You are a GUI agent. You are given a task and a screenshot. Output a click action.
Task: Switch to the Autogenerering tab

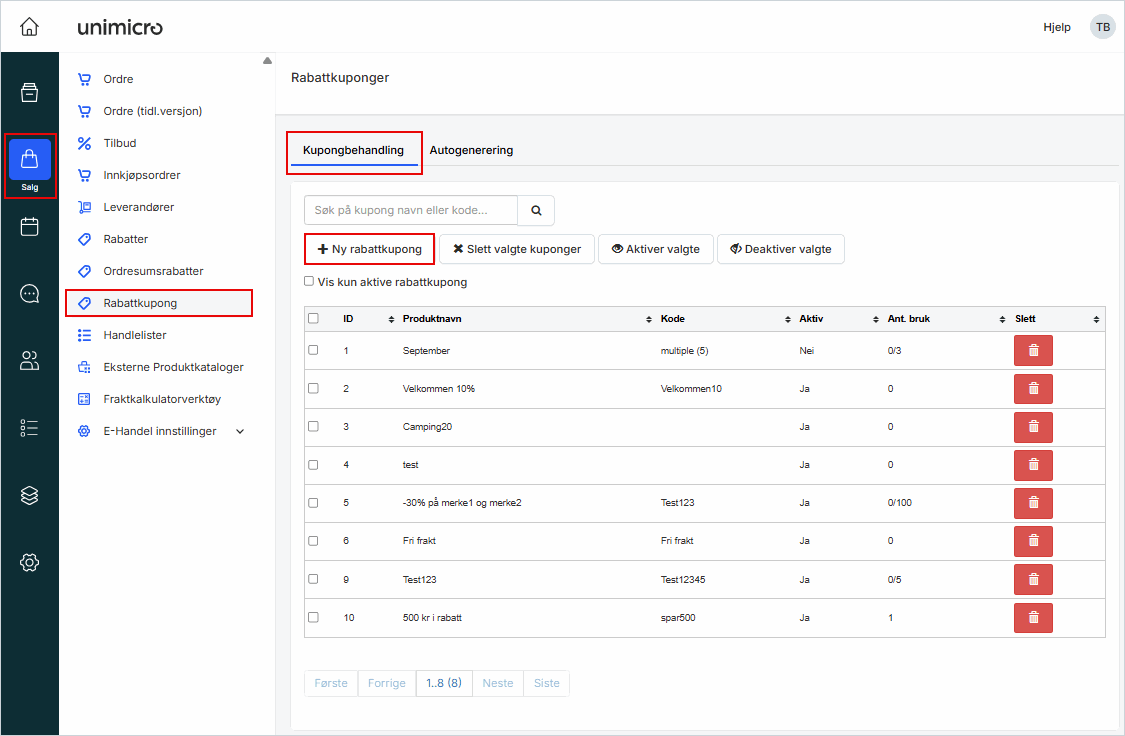pos(471,150)
